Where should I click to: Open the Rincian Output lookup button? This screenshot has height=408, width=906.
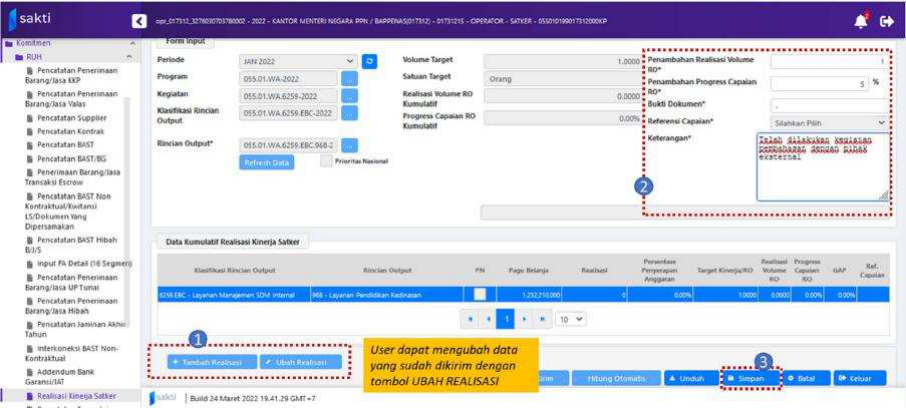(349, 145)
